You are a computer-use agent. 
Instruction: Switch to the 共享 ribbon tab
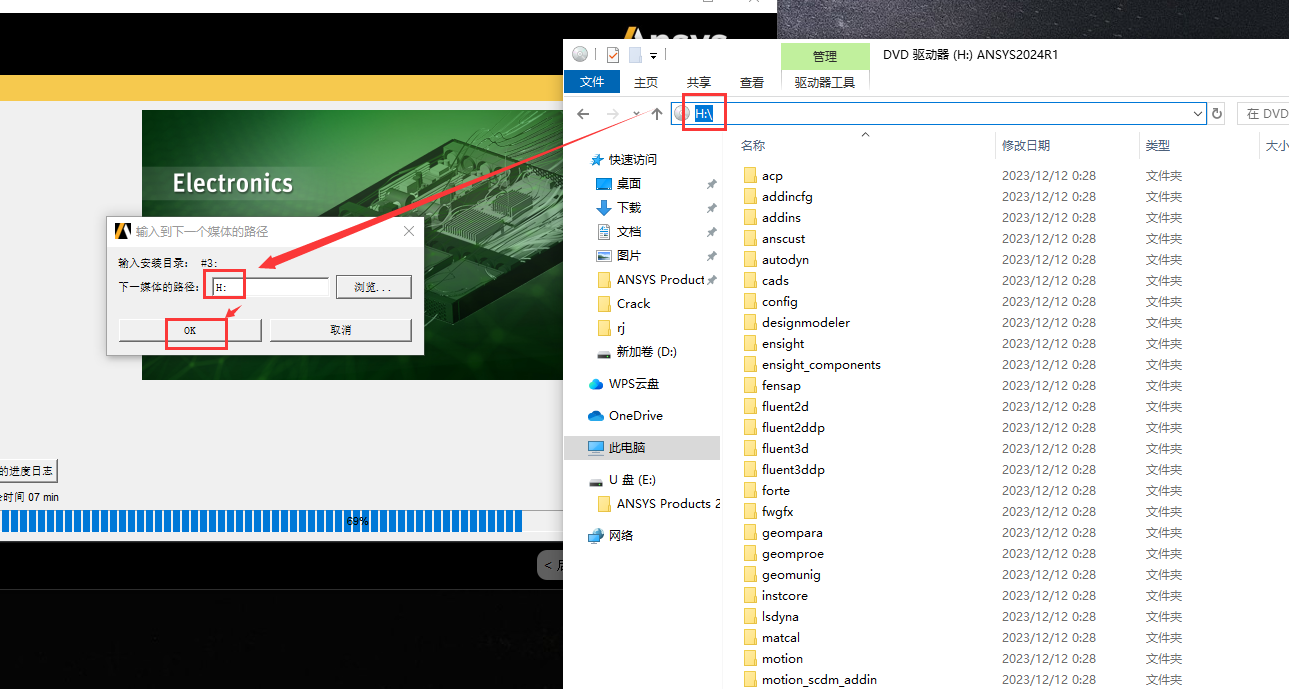[699, 82]
